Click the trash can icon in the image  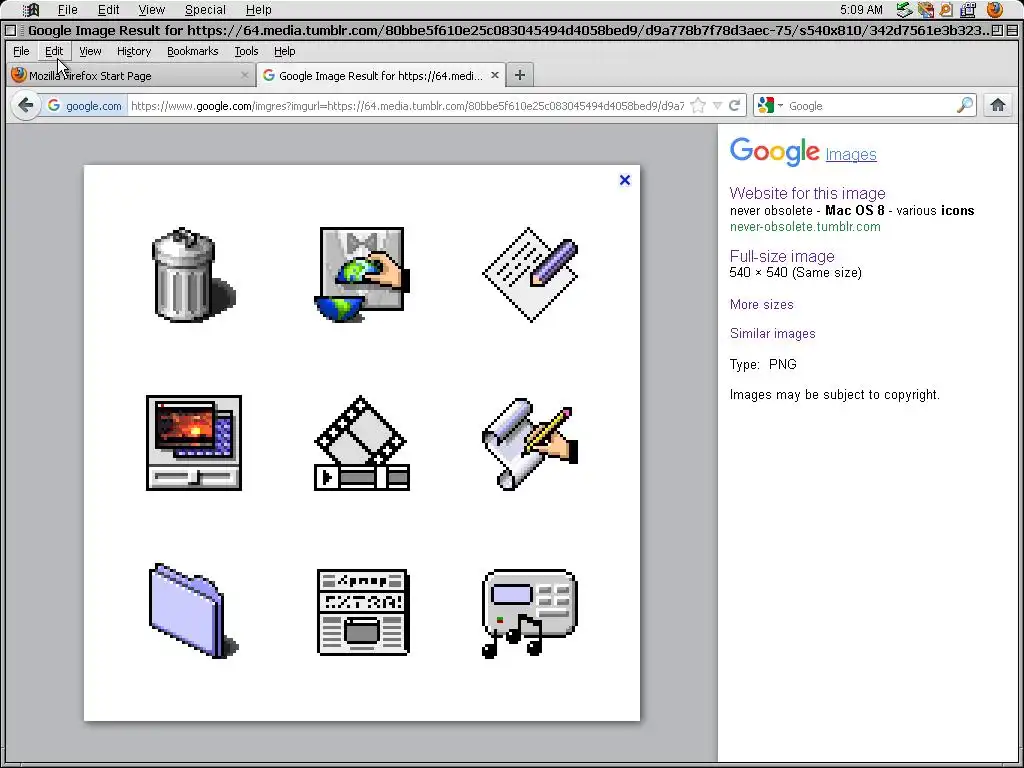point(193,275)
